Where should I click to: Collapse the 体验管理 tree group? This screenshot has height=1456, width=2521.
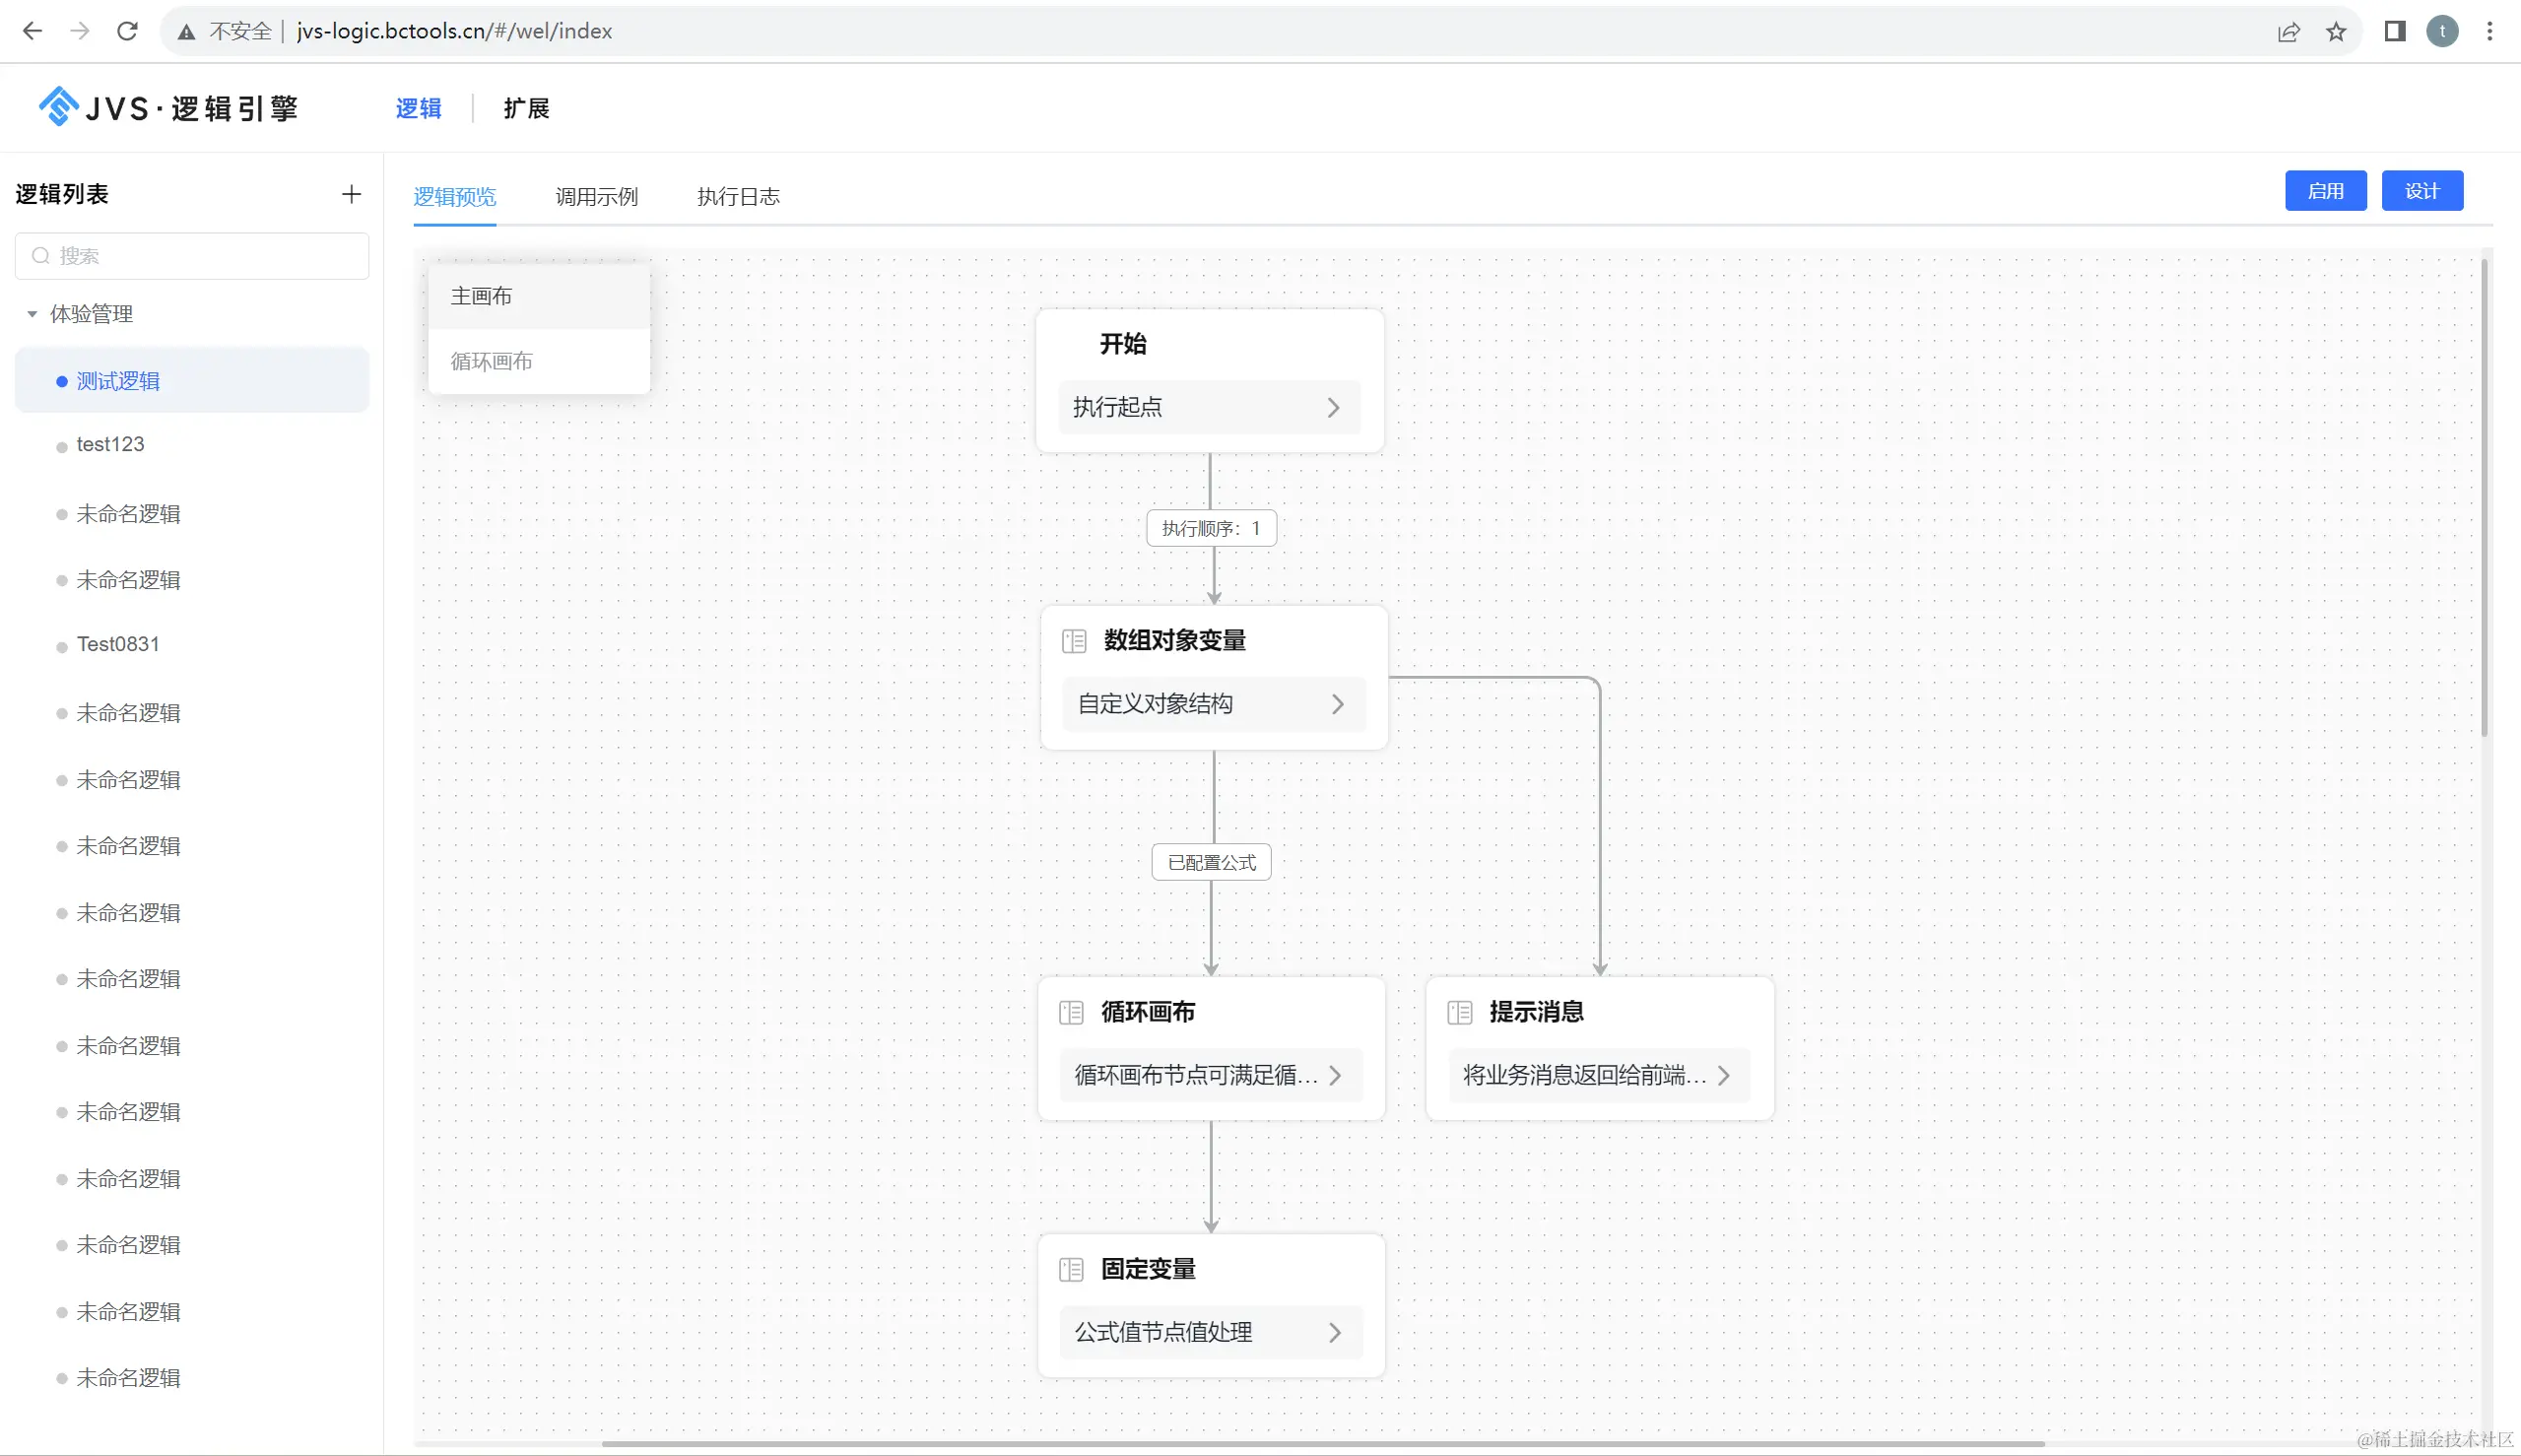pyautogui.click(x=32, y=314)
